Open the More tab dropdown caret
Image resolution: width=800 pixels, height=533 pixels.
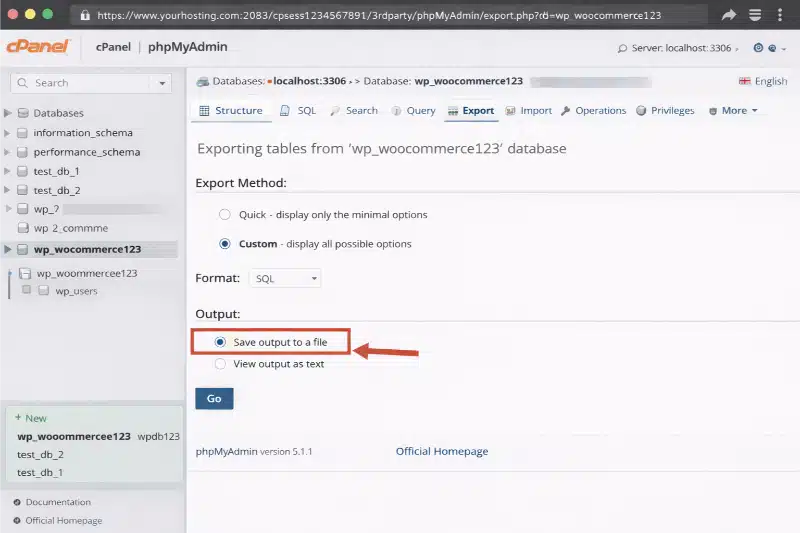point(755,111)
